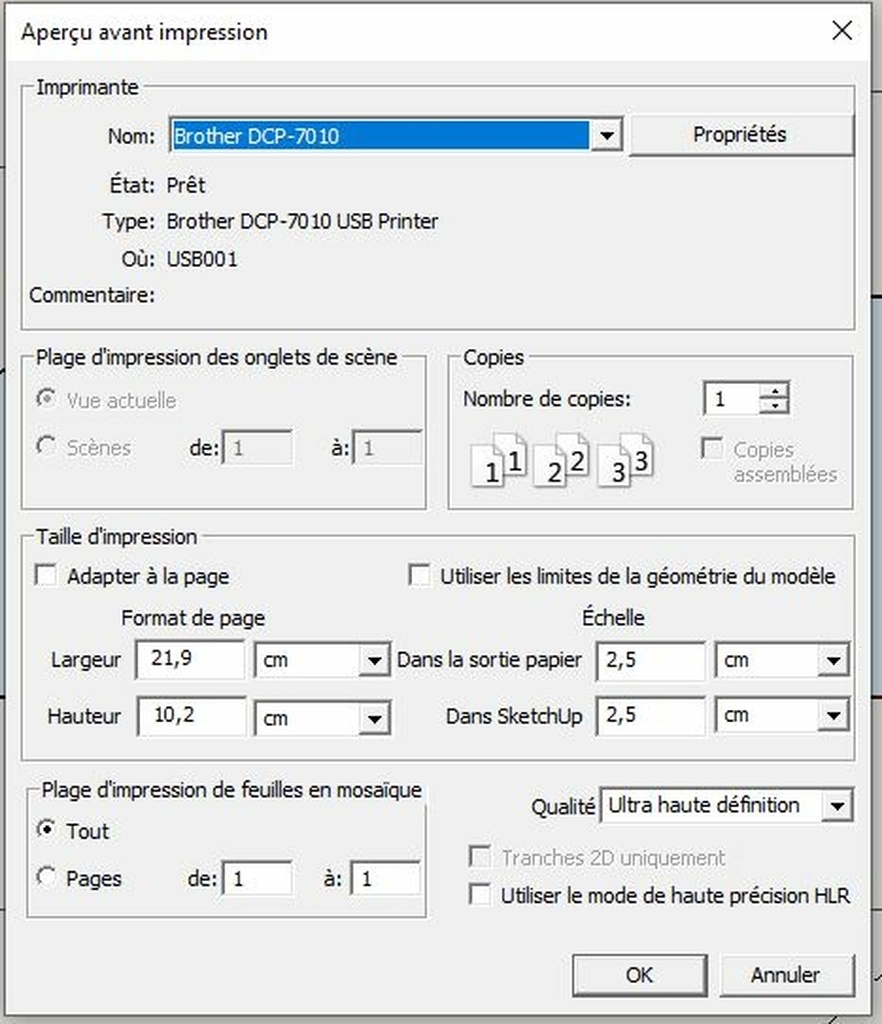Click the Pages 'de' input field
The image size is (882, 1024).
257,878
